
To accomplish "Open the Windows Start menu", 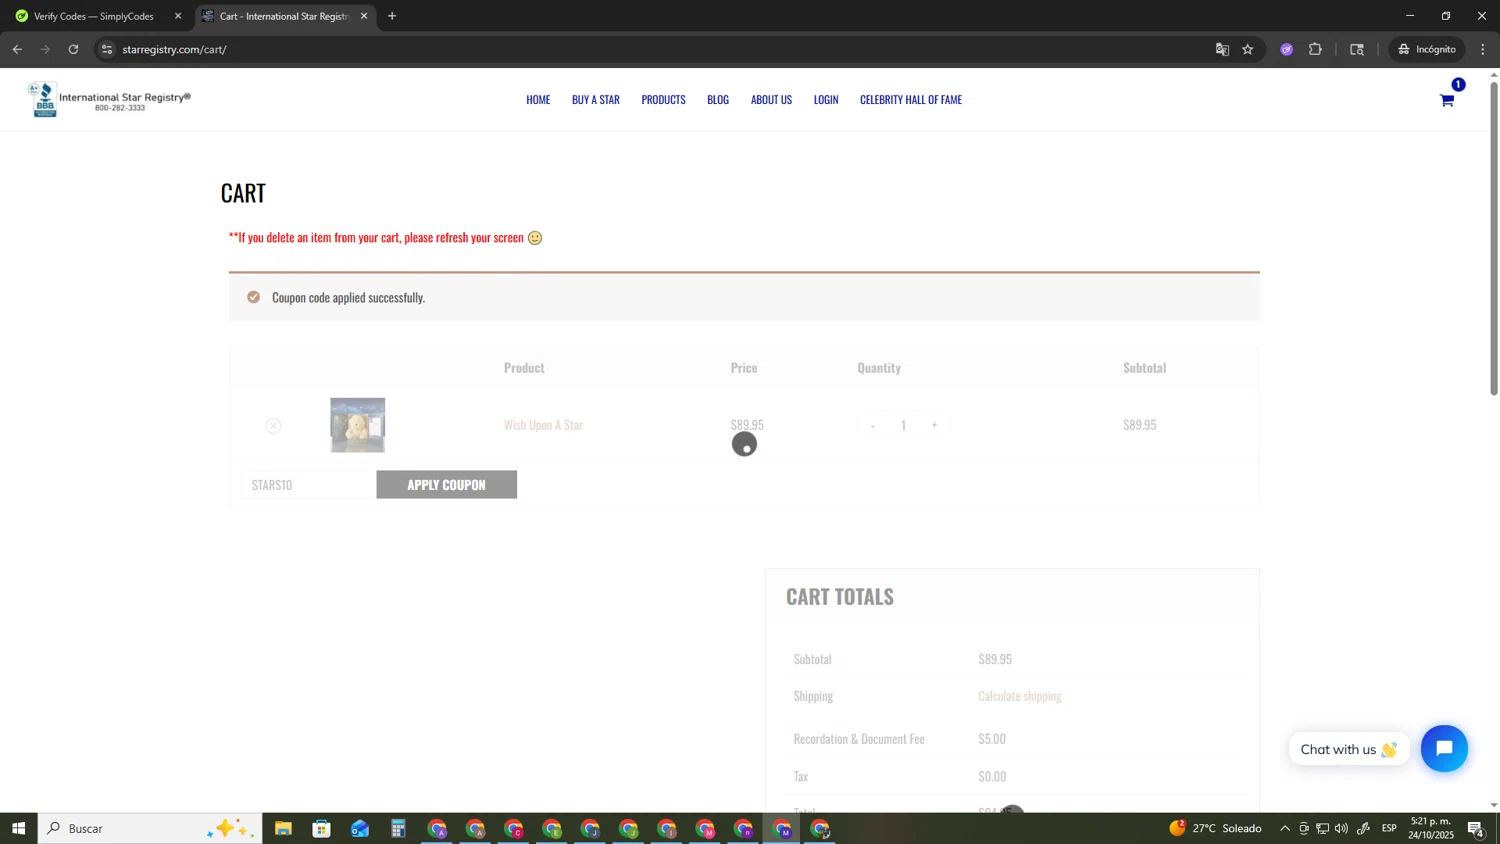I will point(18,828).
